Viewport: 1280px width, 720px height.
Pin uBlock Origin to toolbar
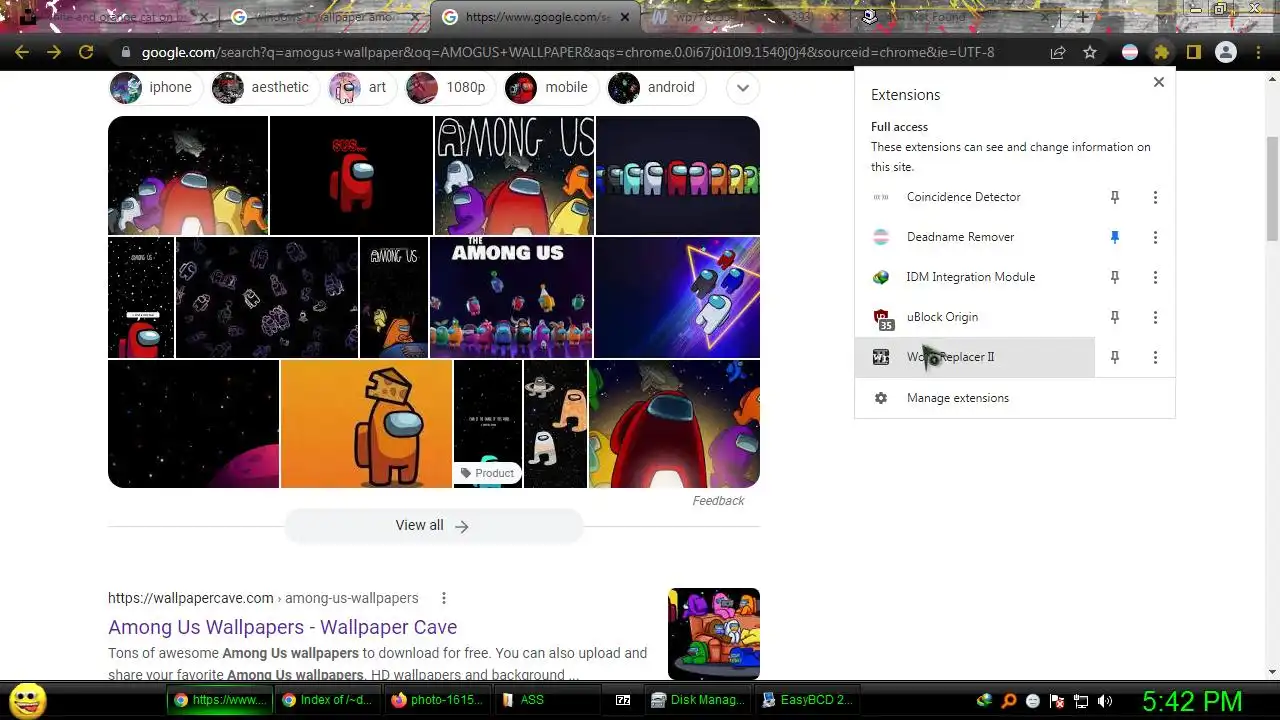coord(1115,317)
